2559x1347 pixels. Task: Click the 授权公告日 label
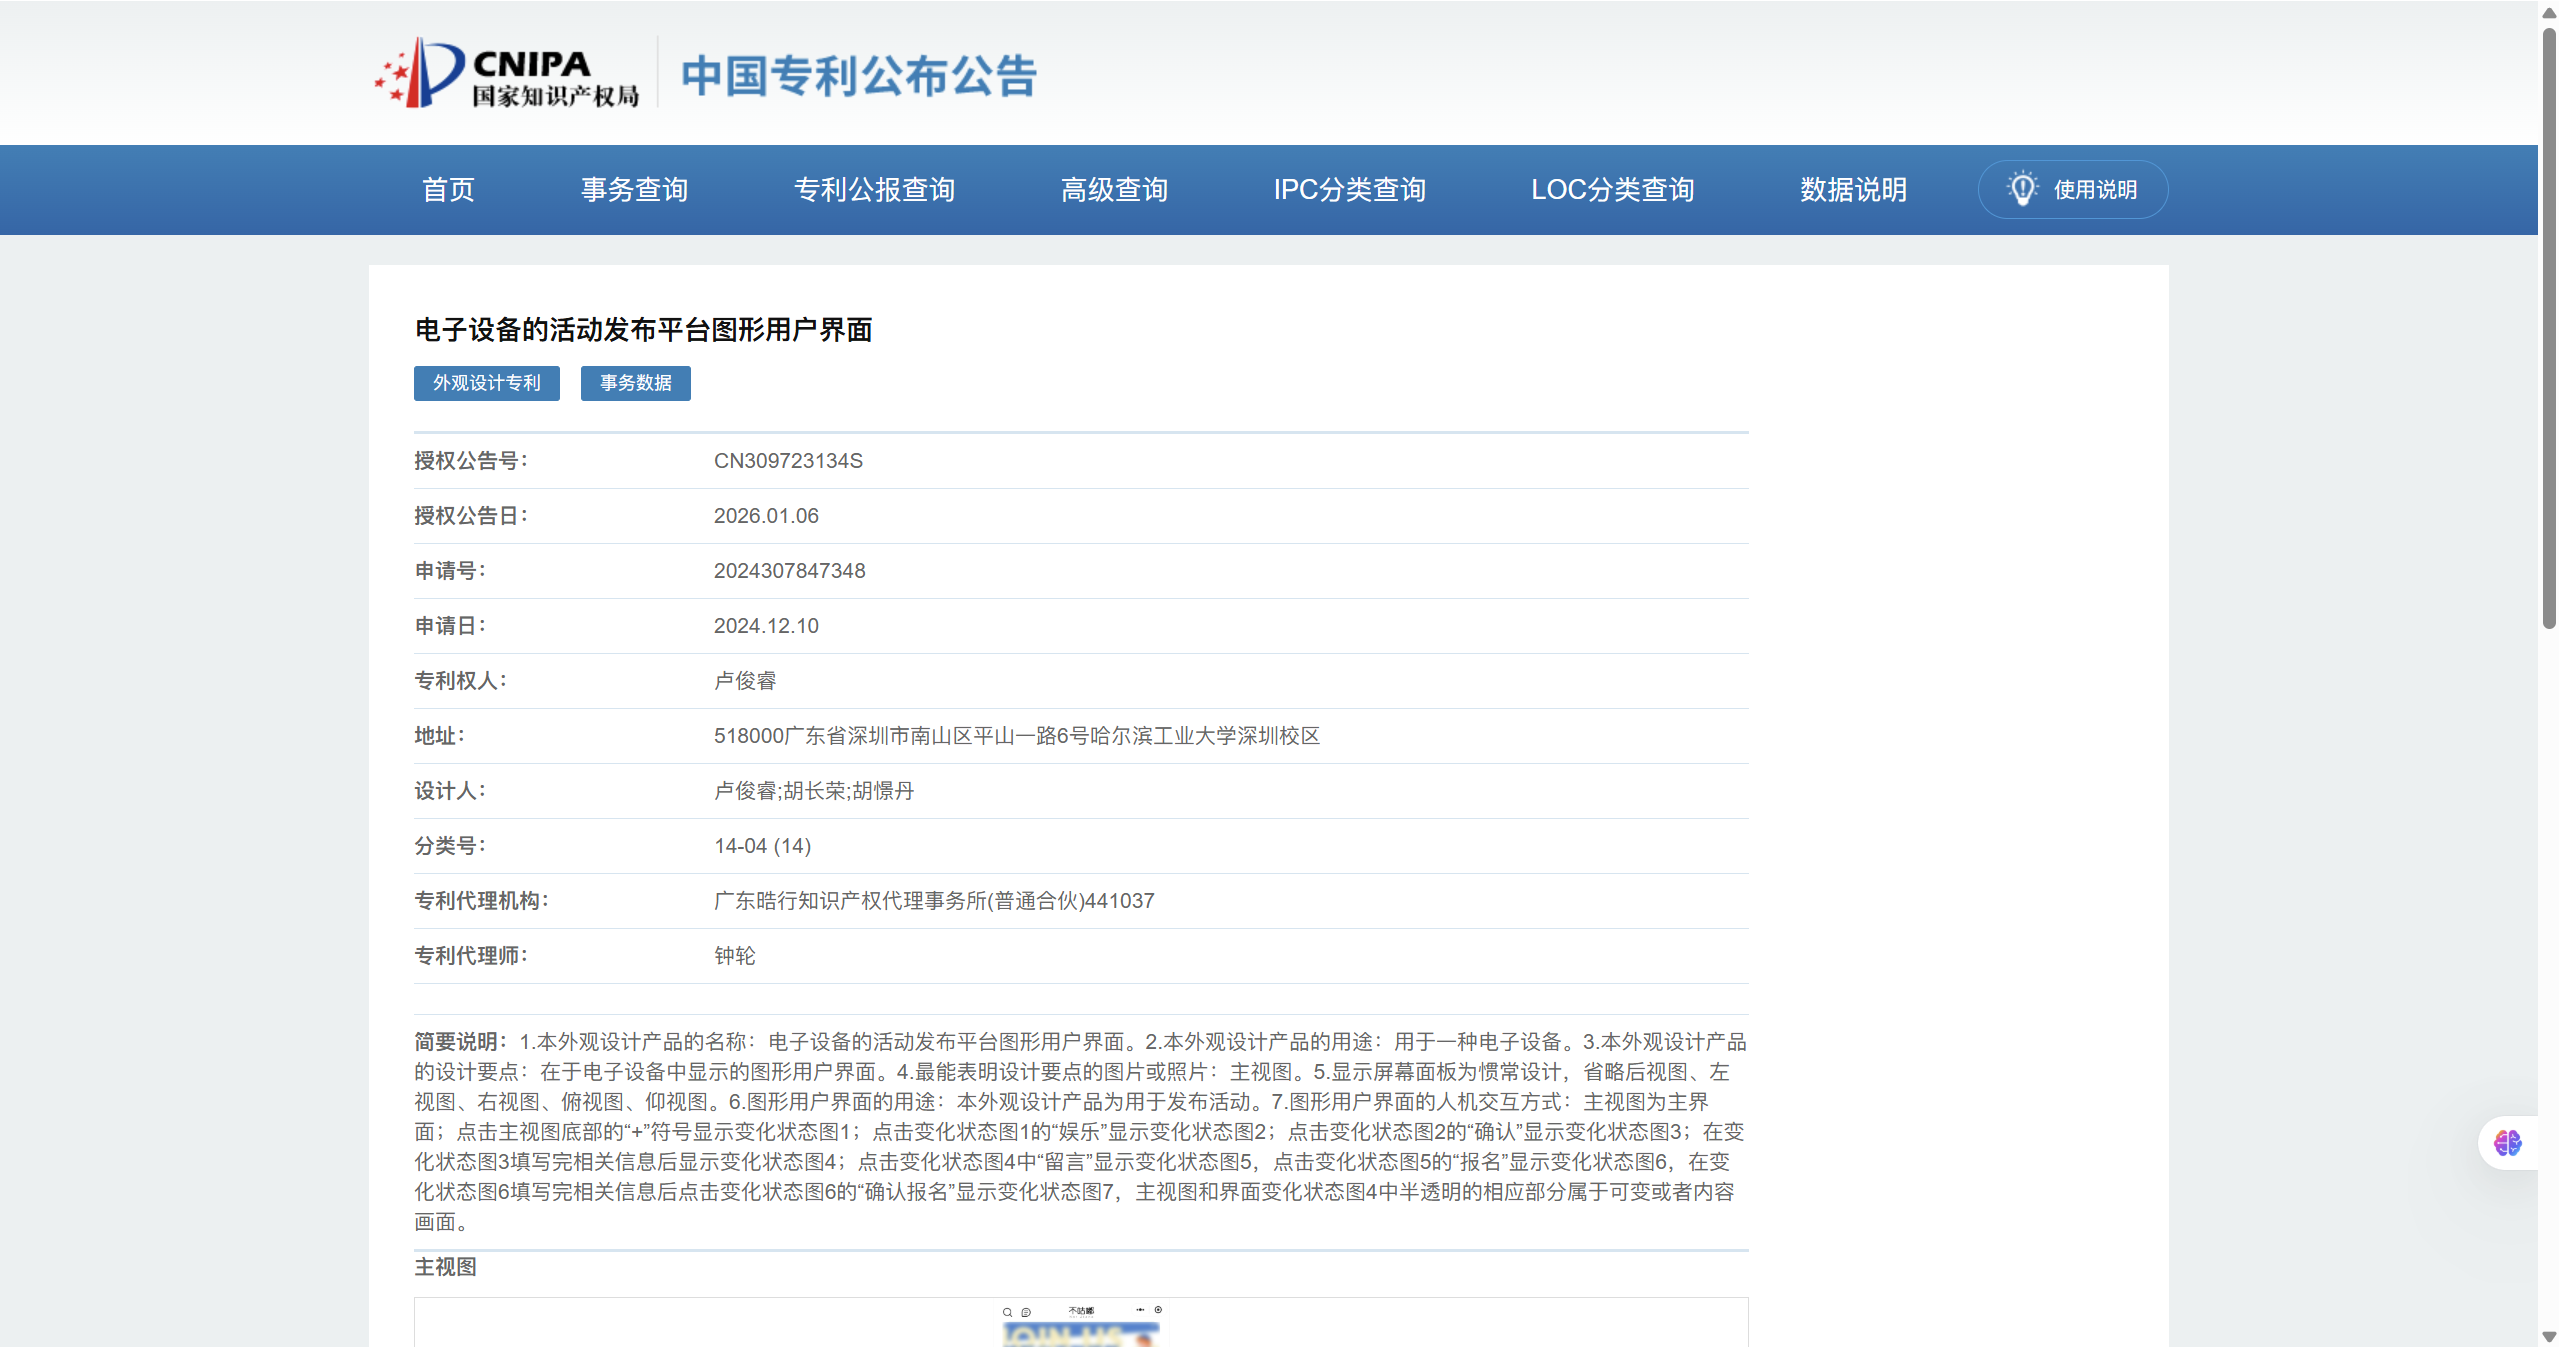pos(471,516)
